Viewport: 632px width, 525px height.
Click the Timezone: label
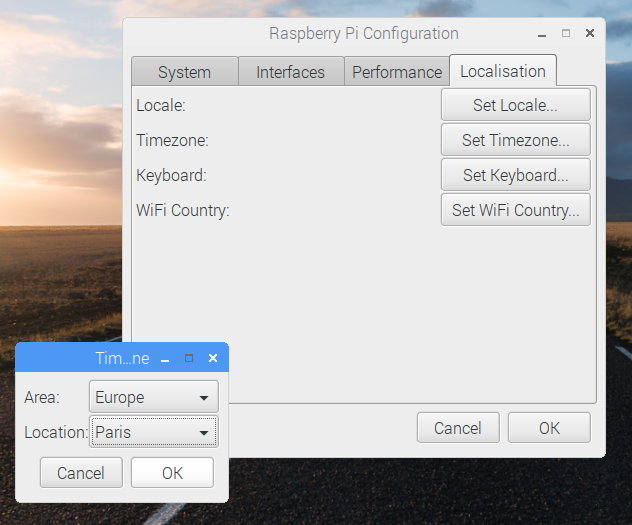tap(173, 141)
